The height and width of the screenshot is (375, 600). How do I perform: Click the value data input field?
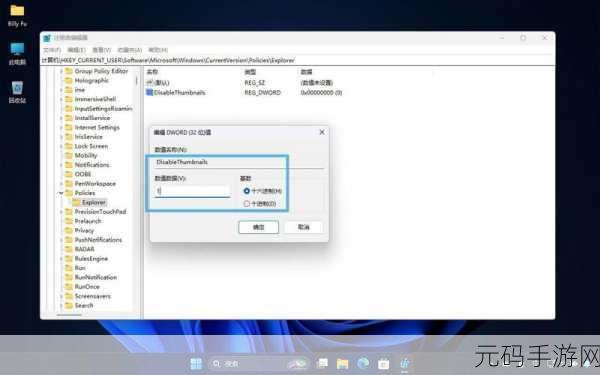192,191
